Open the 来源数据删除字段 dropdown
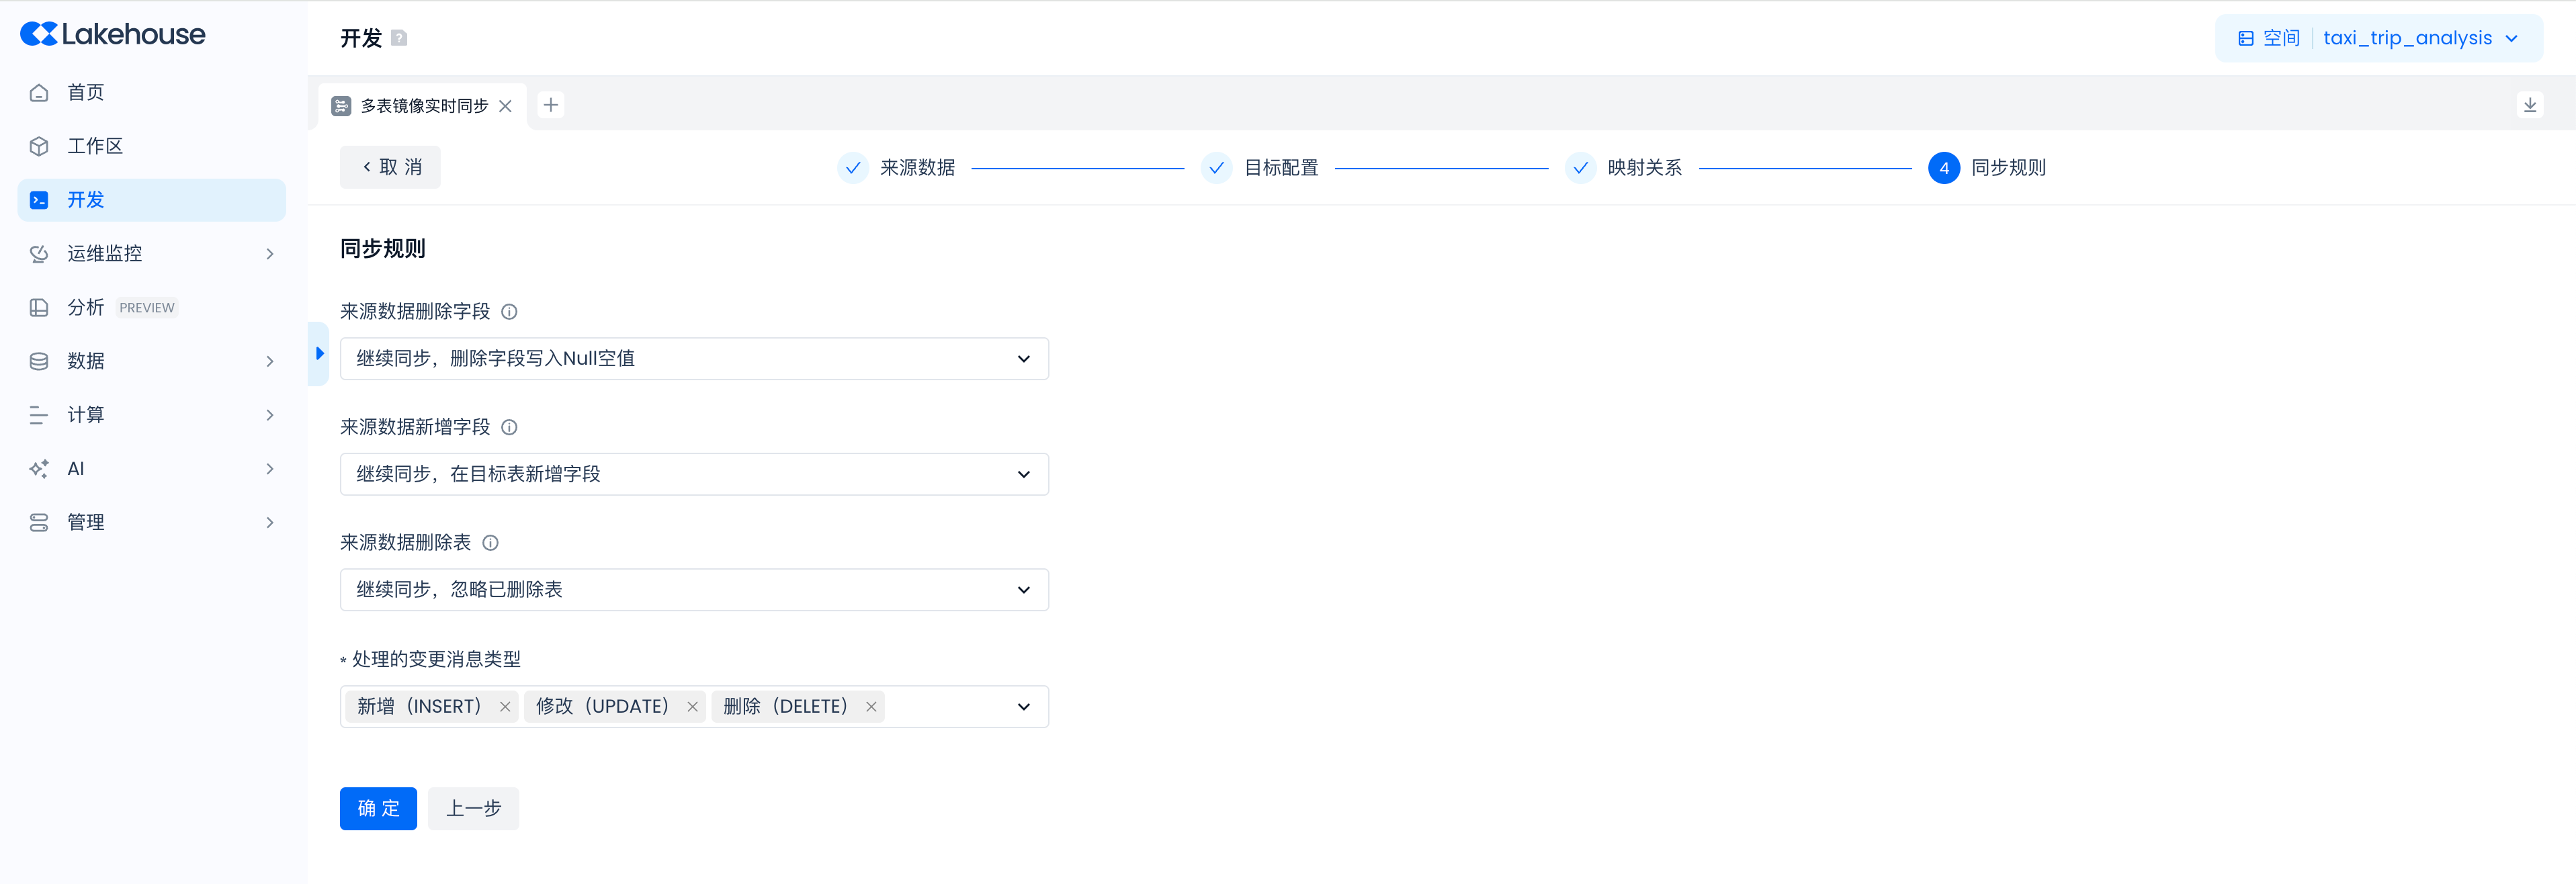Viewport: 2576px width, 884px height. (694, 359)
